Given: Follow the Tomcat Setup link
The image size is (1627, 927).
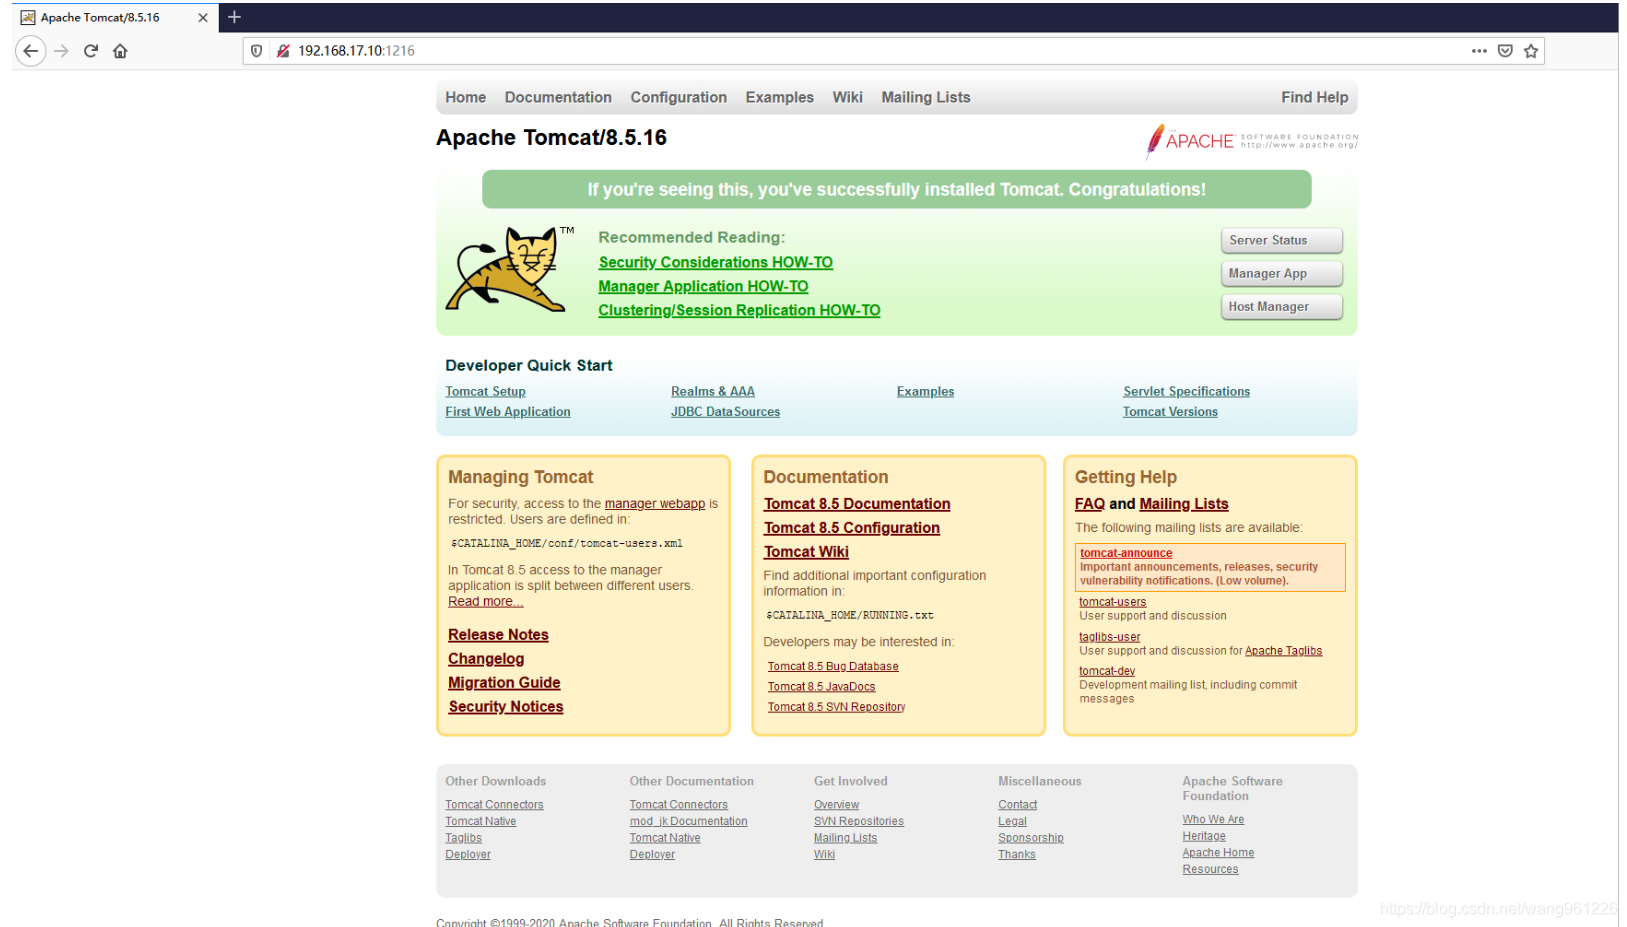Looking at the screenshot, I should (485, 391).
